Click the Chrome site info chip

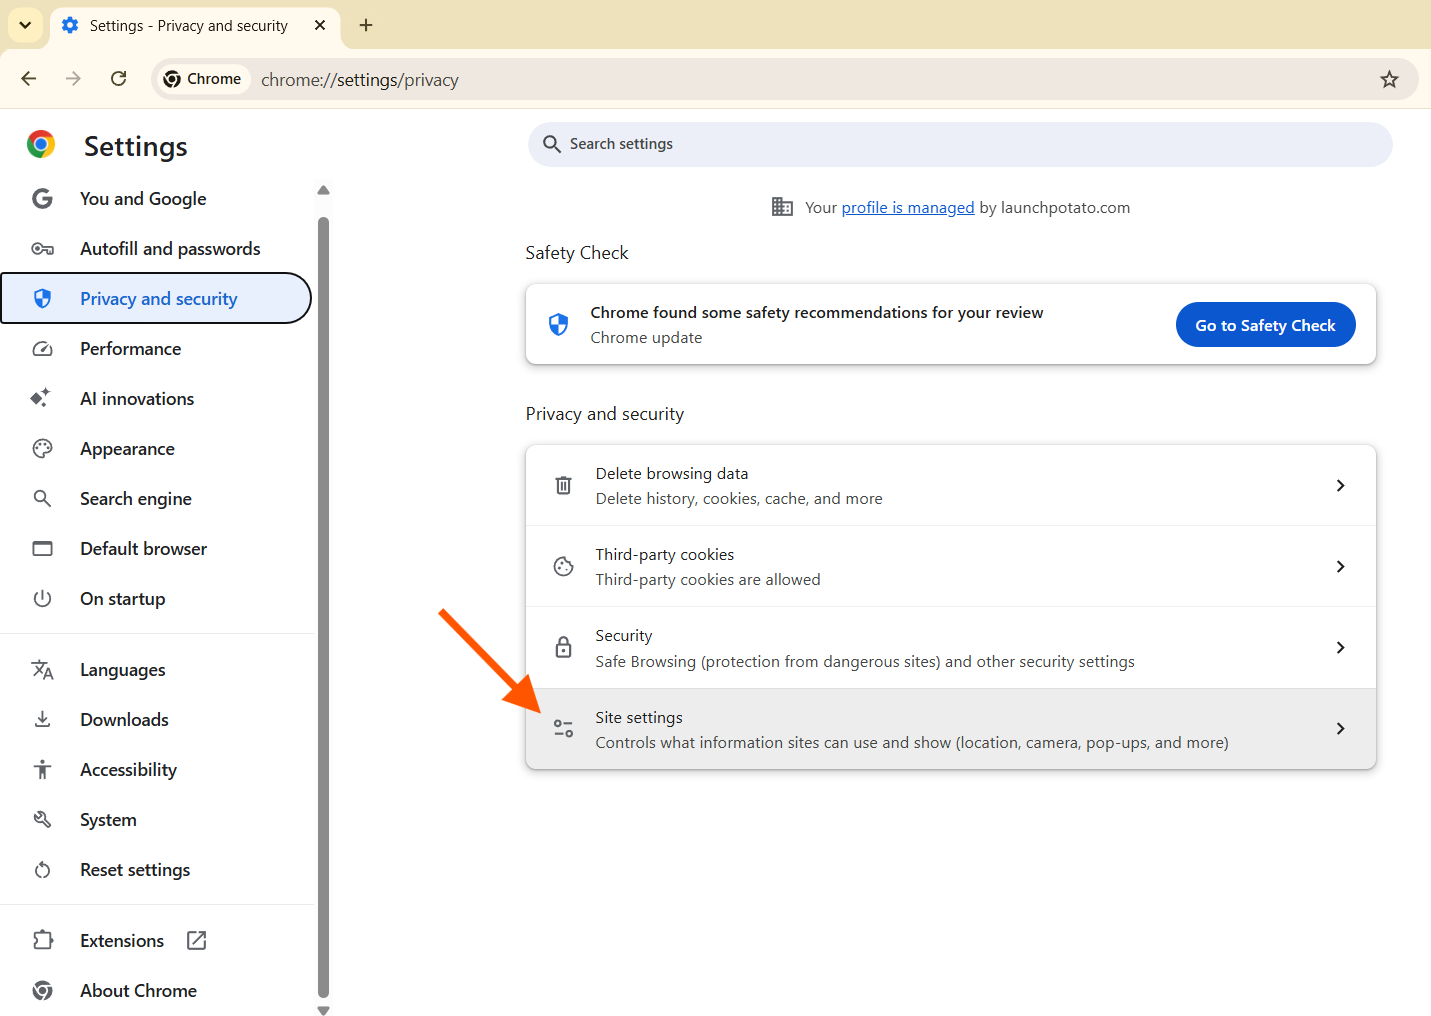point(202,79)
